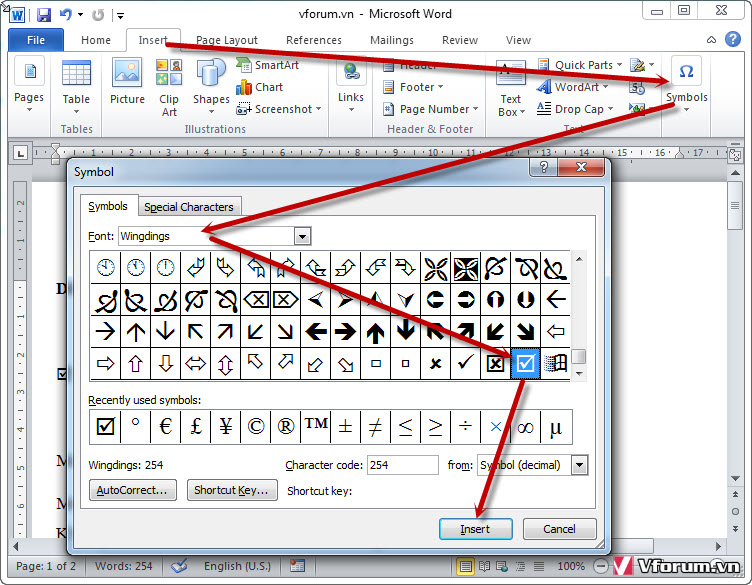Open the Shapes gallery dropdown

click(x=211, y=87)
